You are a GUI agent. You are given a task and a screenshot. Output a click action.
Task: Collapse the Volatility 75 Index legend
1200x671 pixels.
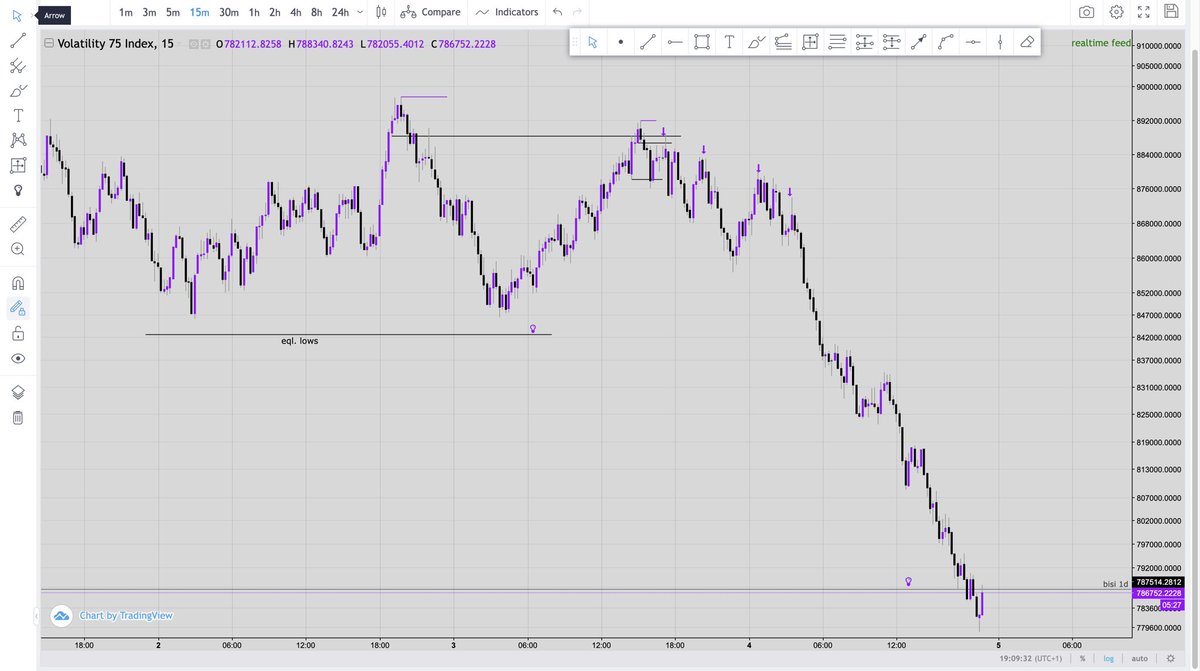pos(48,42)
